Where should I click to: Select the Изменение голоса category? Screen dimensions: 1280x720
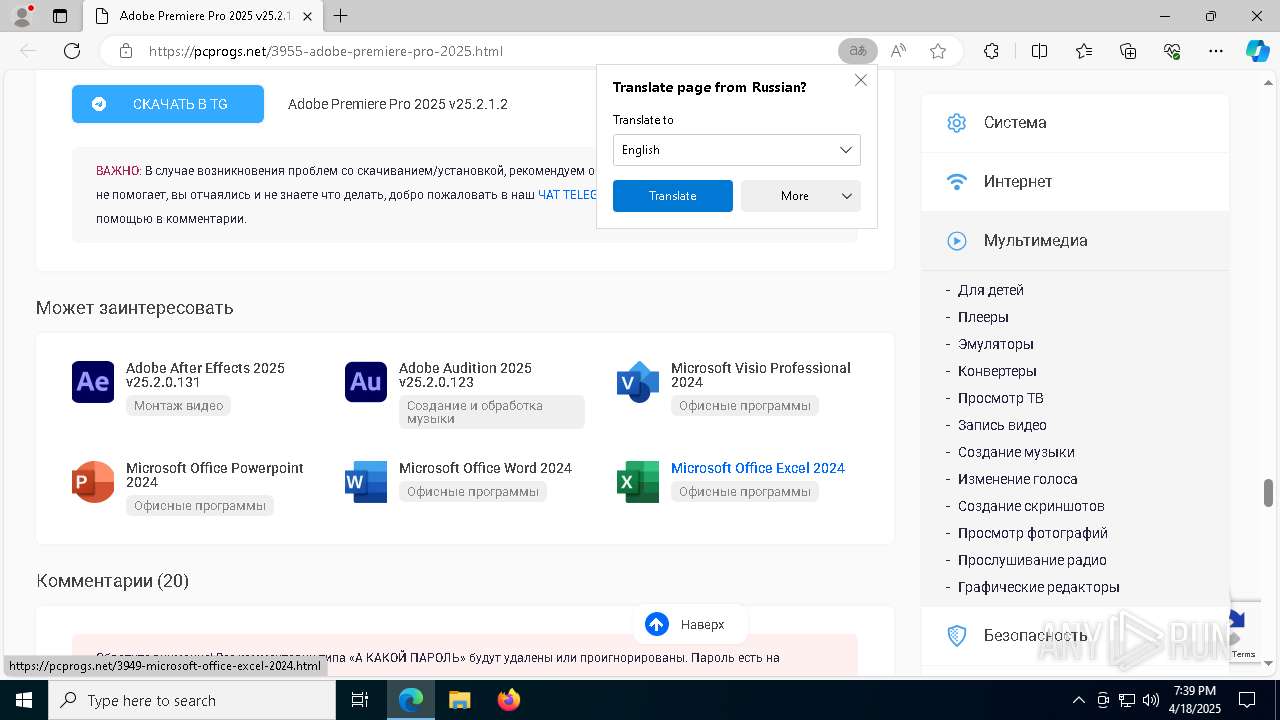(x=1018, y=479)
